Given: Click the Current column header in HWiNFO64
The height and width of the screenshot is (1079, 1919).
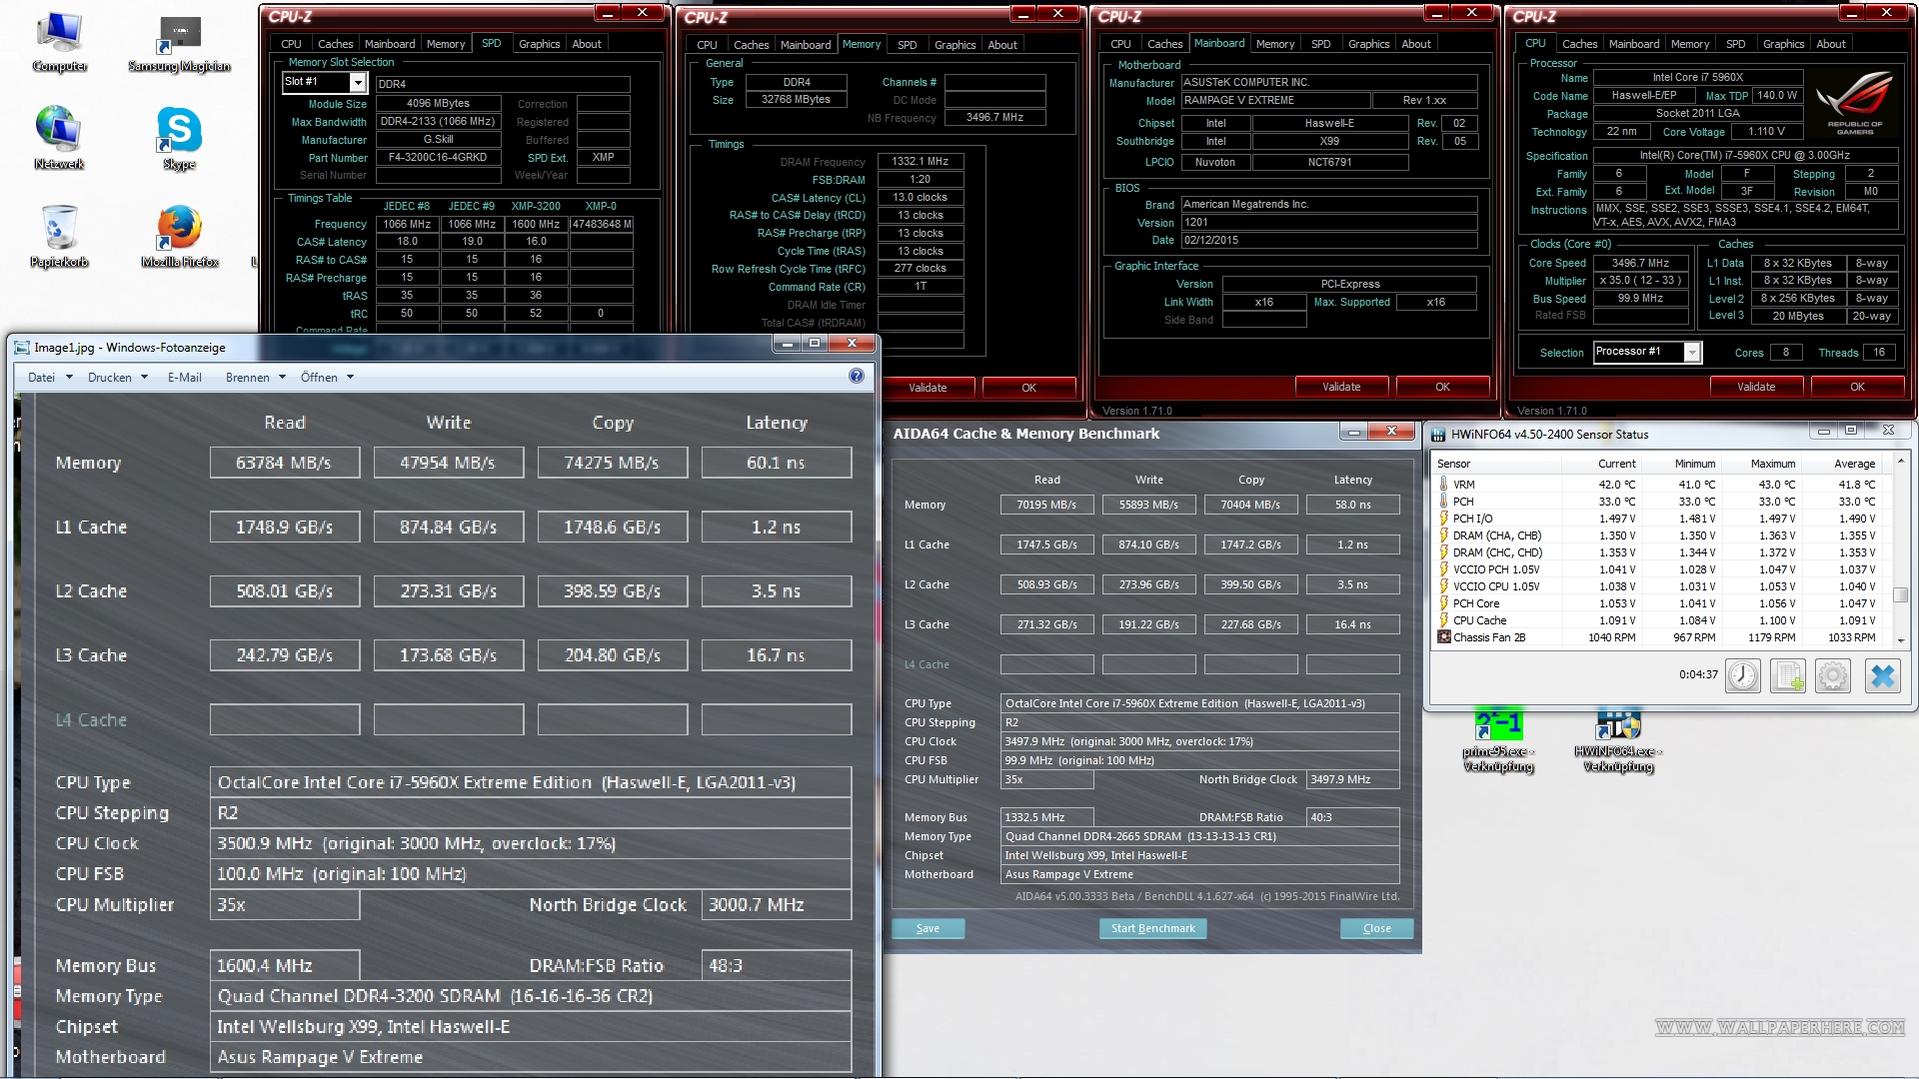Looking at the screenshot, I should pos(1601,463).
